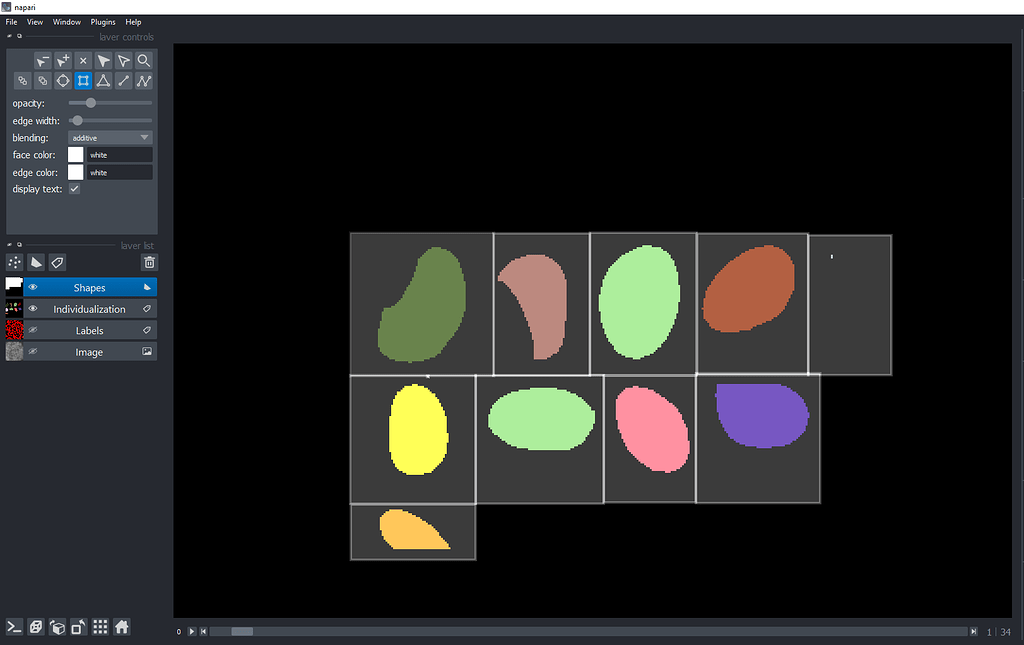Hide the Shapes layer
The width and height of the screenshot is (1024, 645).
click(31, 287)
